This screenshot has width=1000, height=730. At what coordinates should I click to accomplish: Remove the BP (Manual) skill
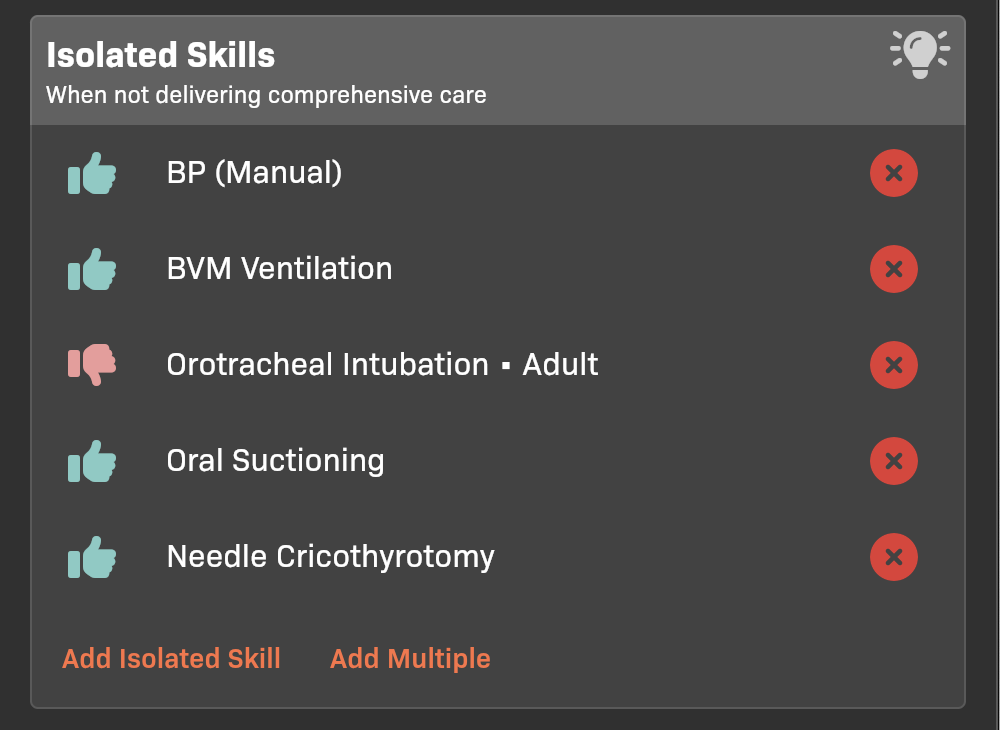coord(893,173)
